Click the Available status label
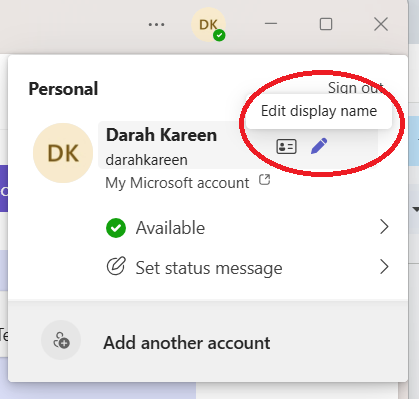419x399 pixels. point(170,228)
